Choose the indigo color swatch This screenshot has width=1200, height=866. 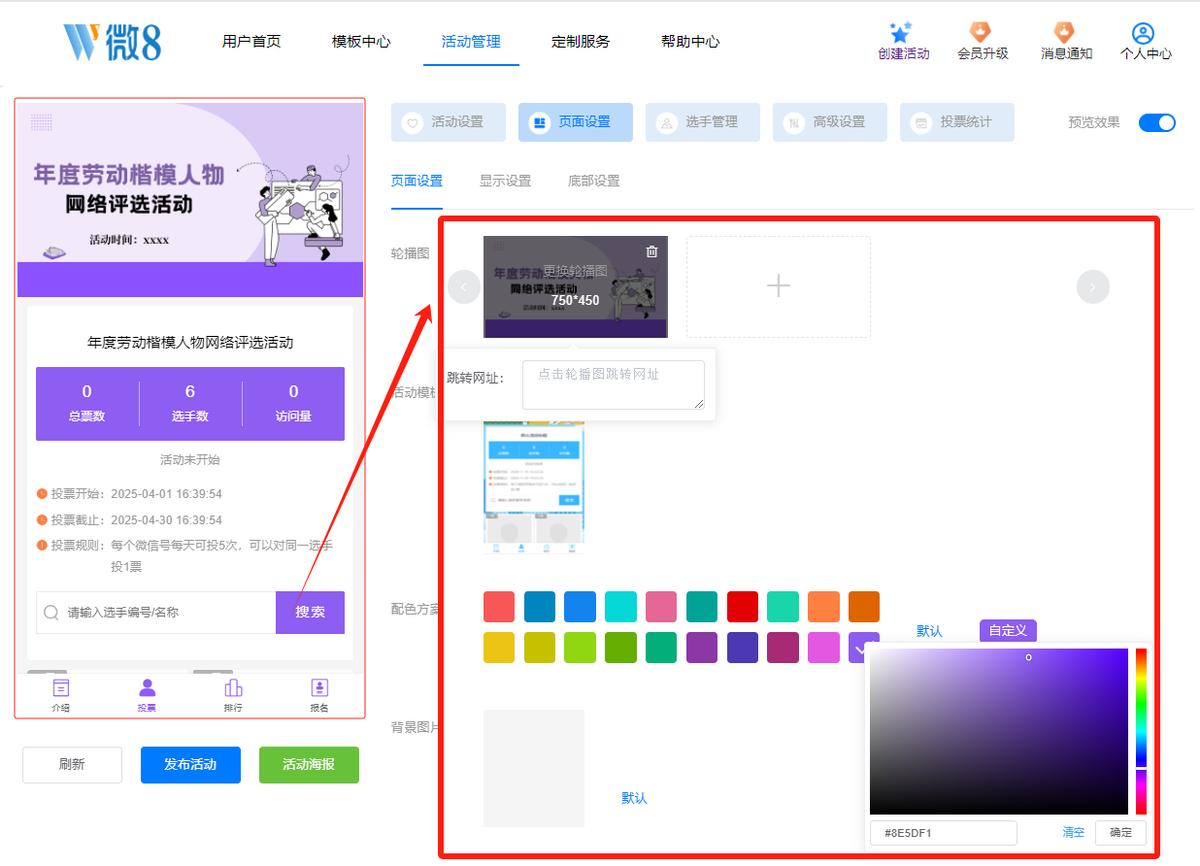coord(742,647)
